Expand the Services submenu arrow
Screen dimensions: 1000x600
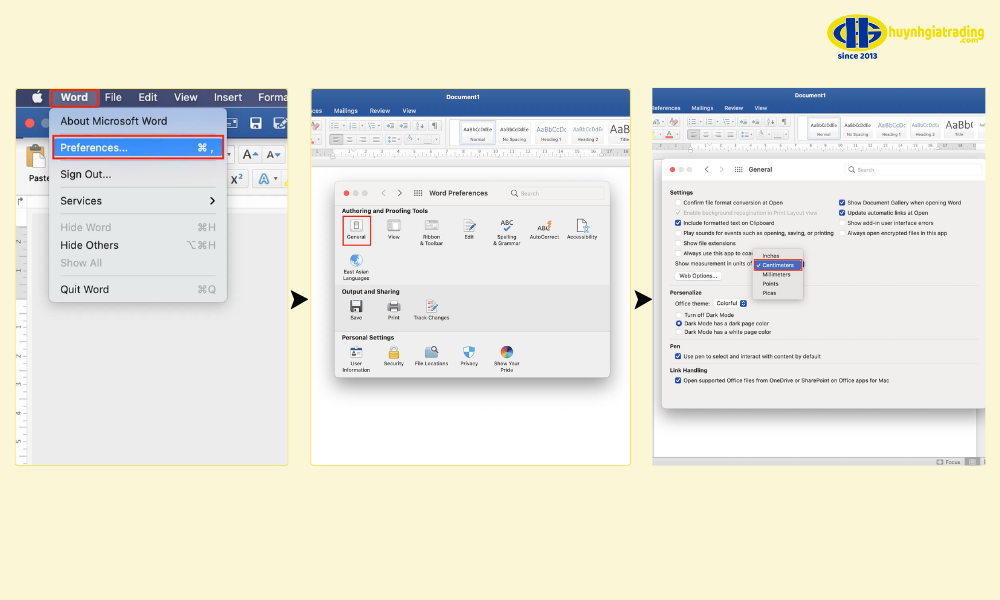(212, 201)
